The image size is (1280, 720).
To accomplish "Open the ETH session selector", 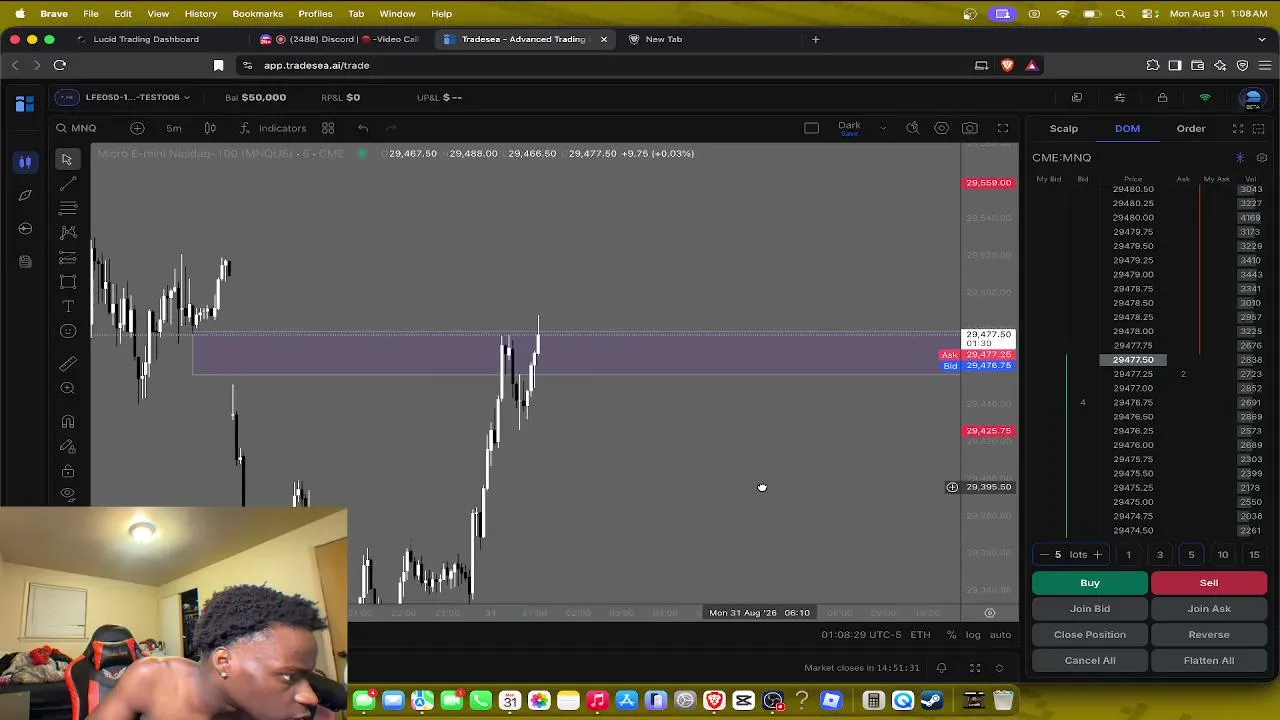I will pyautogui.click(x=920, y=635).
